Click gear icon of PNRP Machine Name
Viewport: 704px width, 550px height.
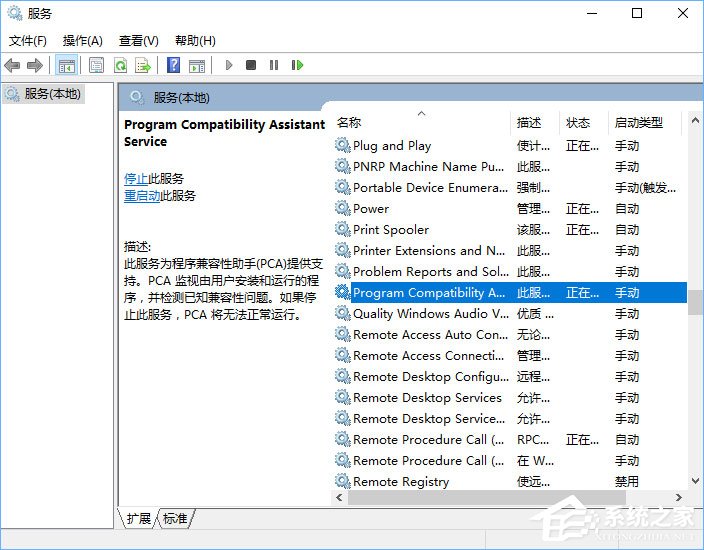point(343,166)
